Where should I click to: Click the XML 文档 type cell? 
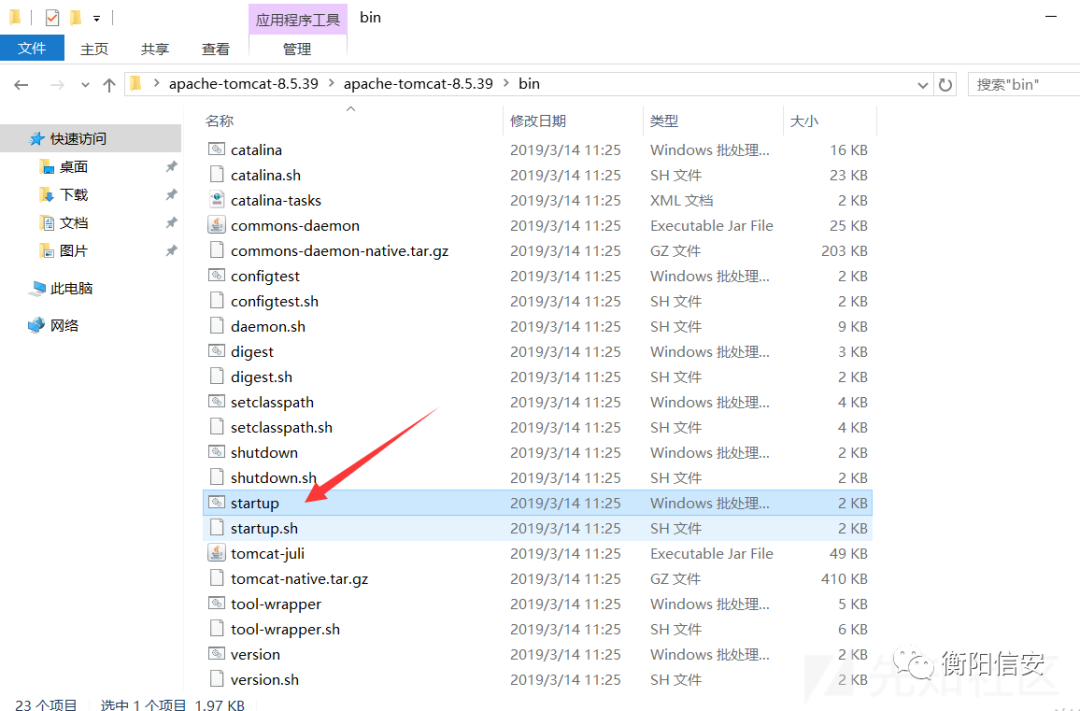(681, 200)
